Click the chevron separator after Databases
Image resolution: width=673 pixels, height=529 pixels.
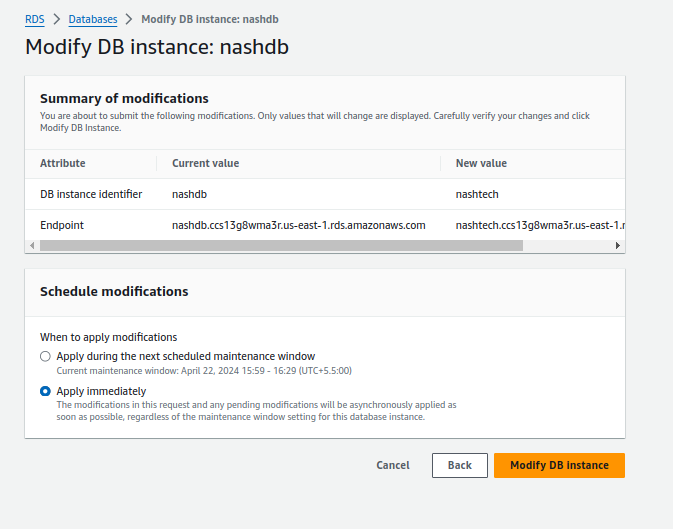(x=129, y=19)
